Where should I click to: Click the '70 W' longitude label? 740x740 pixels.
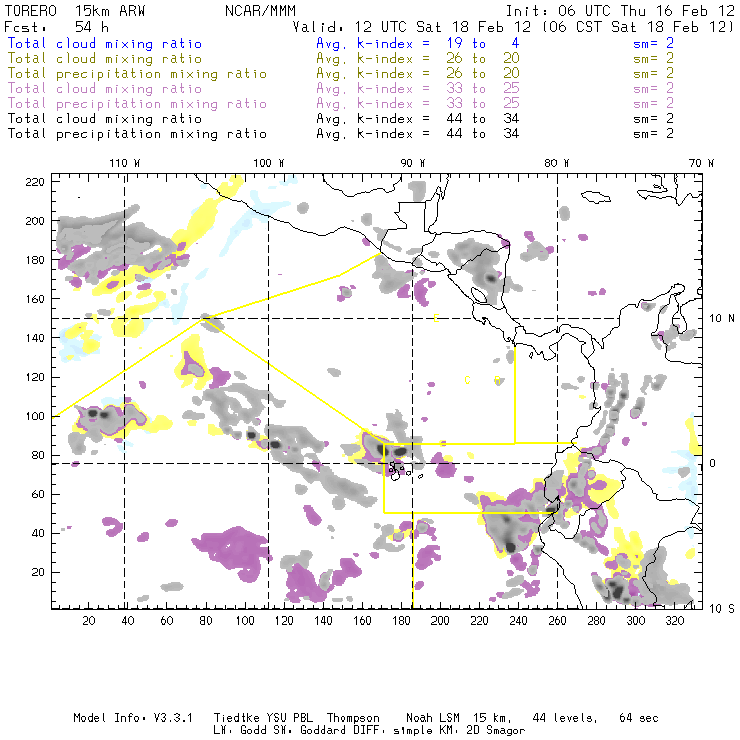pyautogui.click(x=701, y=163)
